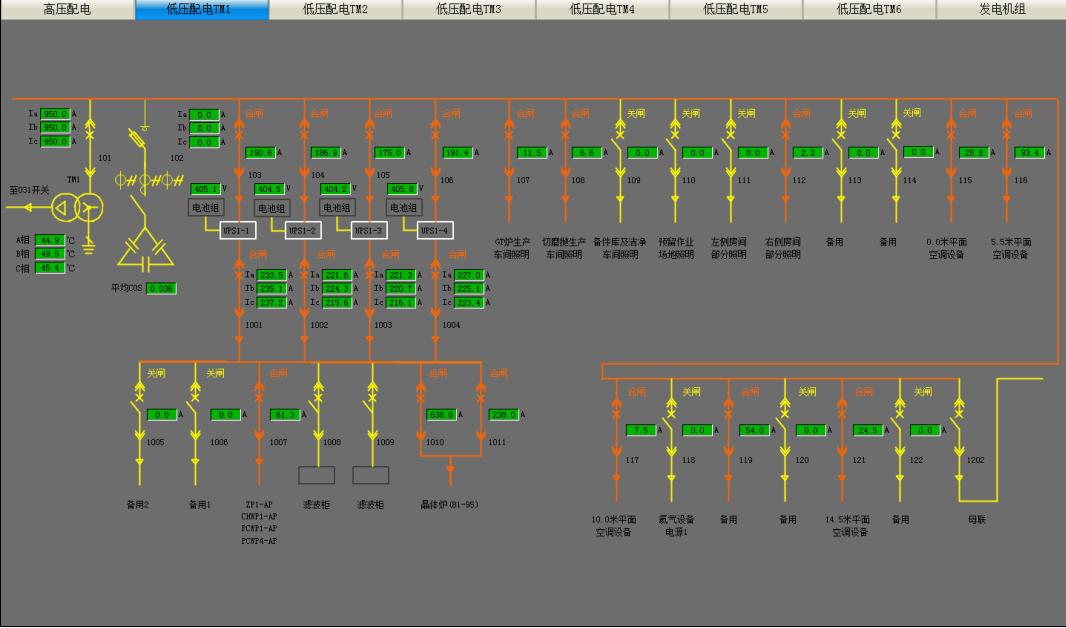Select the filter cabinet box below 1008
This screenshot has width=1066, height=628.
tap(317, 475)
